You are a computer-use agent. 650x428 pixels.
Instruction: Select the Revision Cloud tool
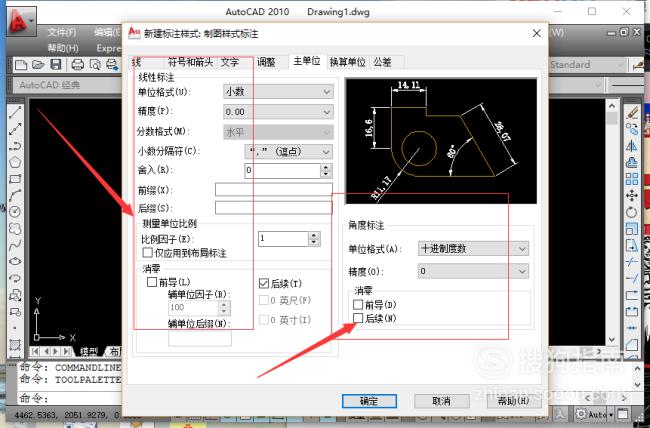click(x=15, y=229)
